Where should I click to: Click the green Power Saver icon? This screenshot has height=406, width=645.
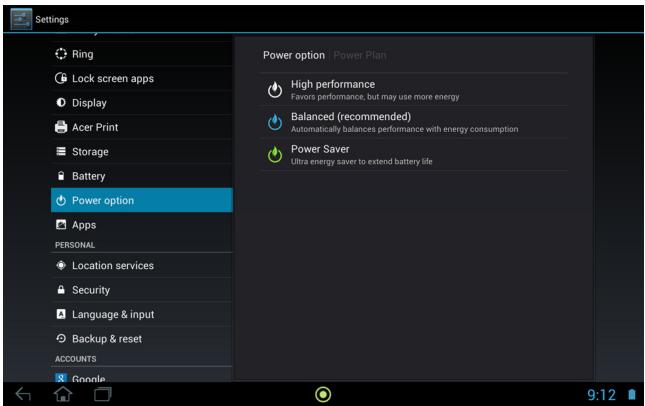pyautogui.click(x=275, y=154)
